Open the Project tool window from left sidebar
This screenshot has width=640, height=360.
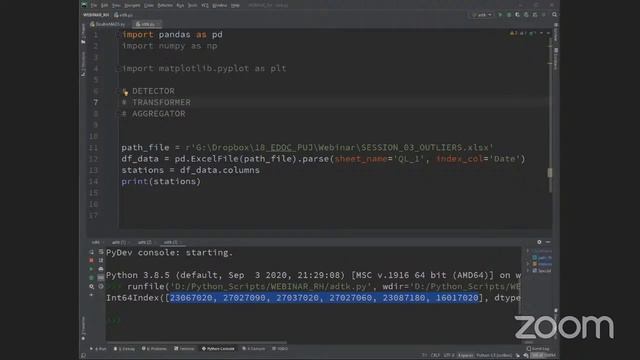[83, 33]
